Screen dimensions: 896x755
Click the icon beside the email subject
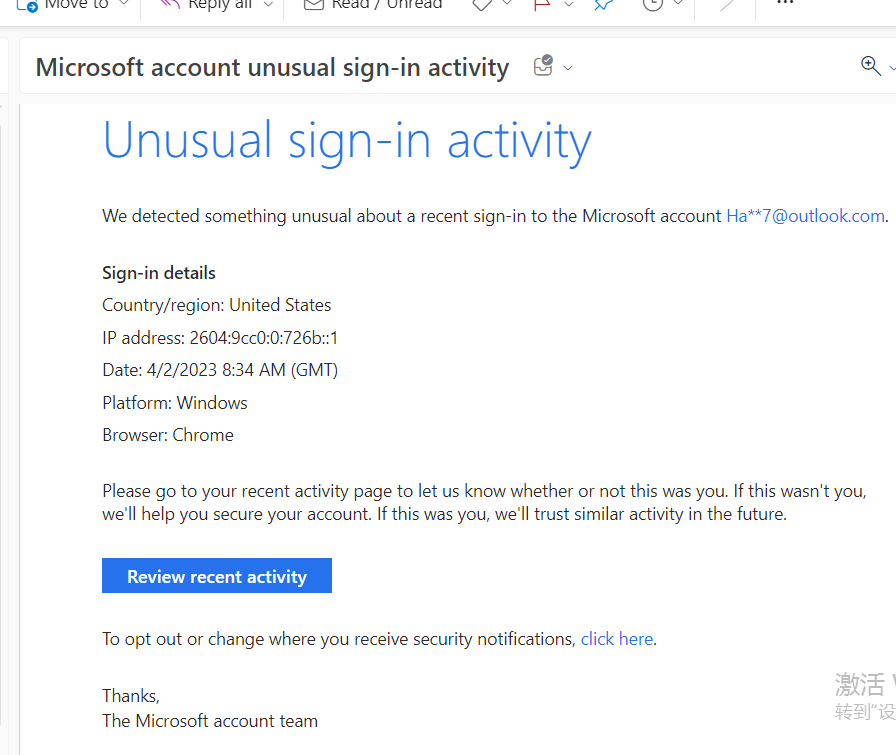point(543,67)
